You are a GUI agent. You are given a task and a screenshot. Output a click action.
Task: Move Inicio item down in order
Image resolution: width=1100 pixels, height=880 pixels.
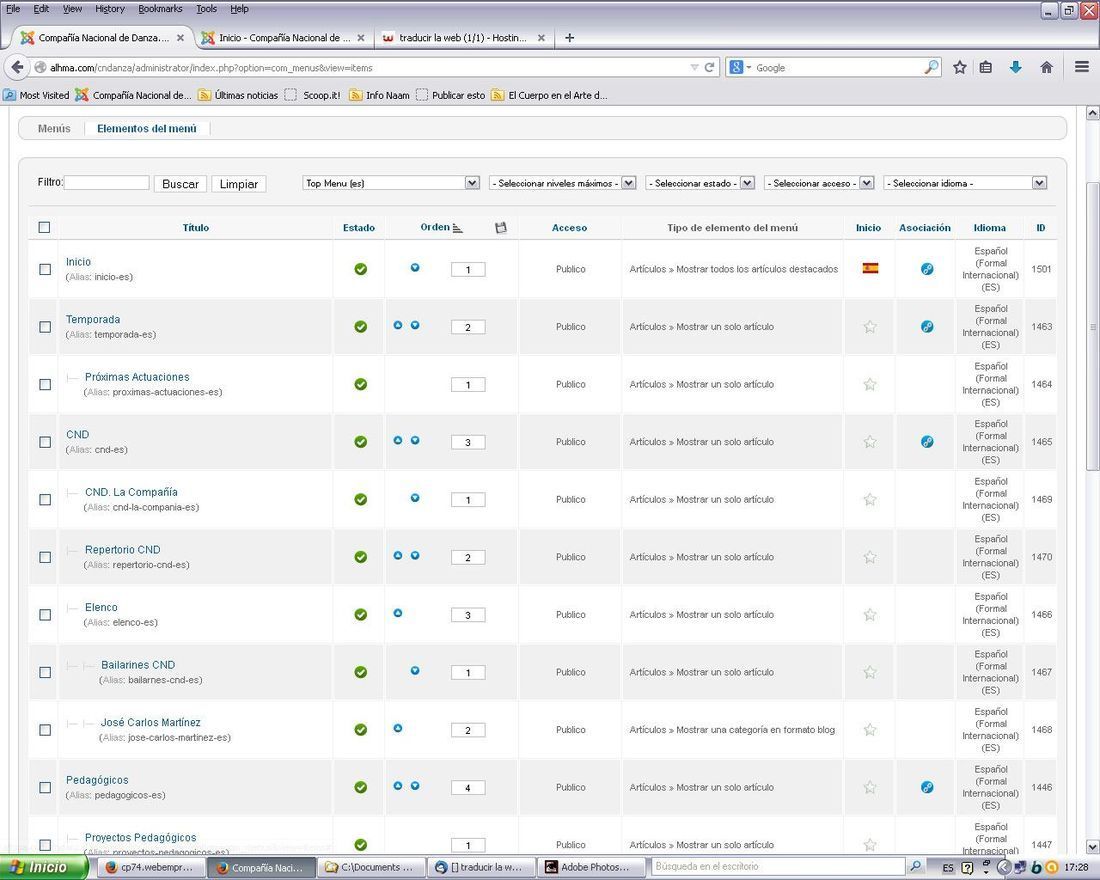(x=415, y=267)
